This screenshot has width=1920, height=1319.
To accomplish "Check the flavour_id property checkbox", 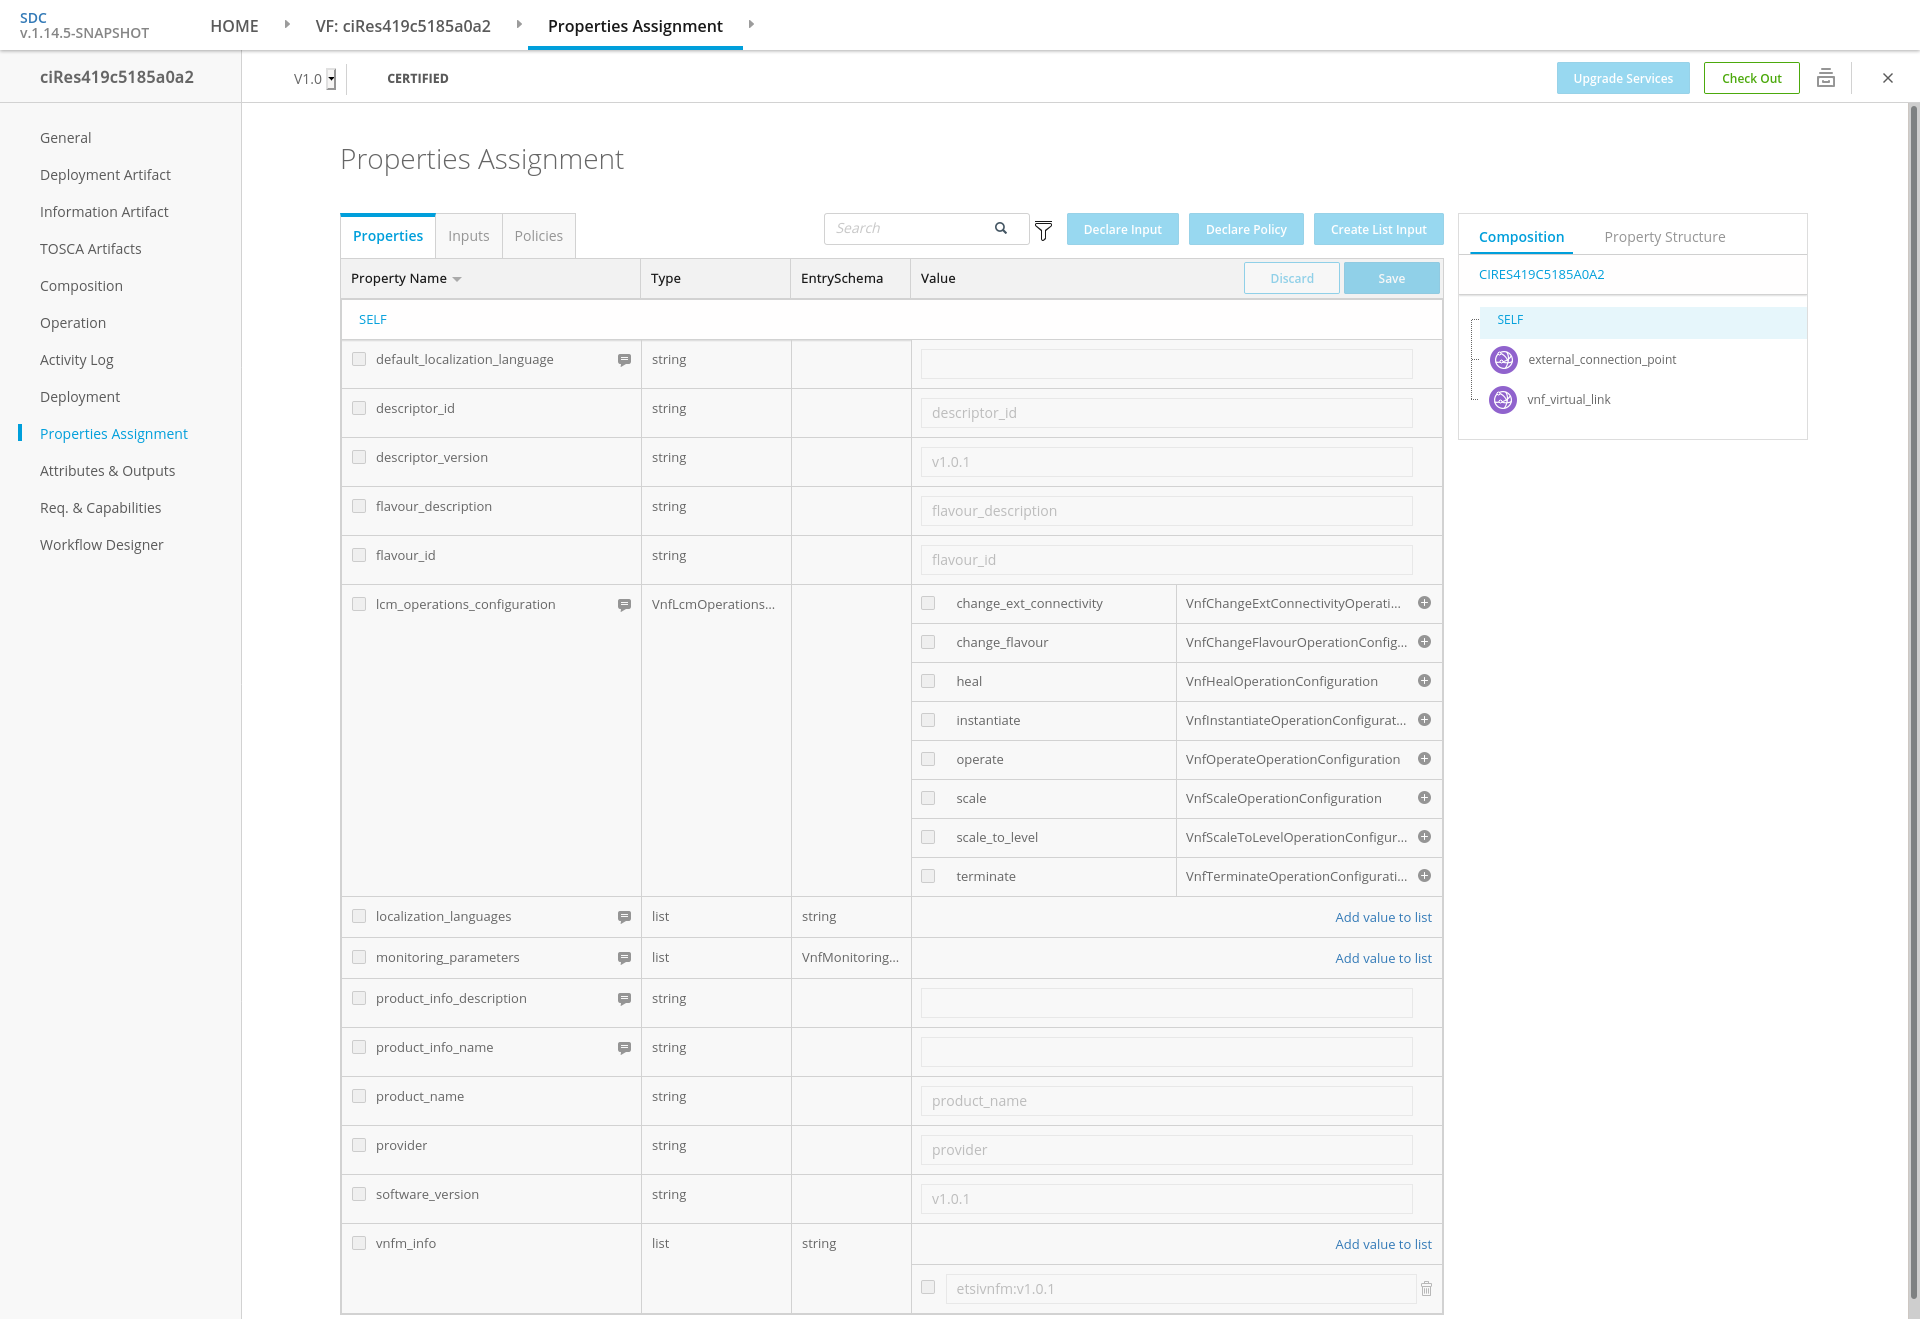I will pyautogui.click(x=359, y=555).
